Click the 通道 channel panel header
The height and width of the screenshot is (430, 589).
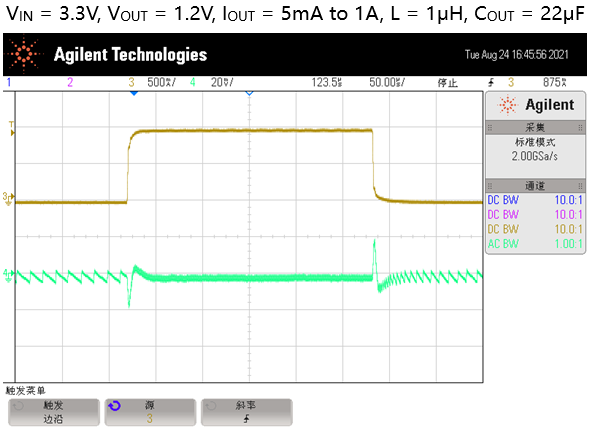coord(535,186)
